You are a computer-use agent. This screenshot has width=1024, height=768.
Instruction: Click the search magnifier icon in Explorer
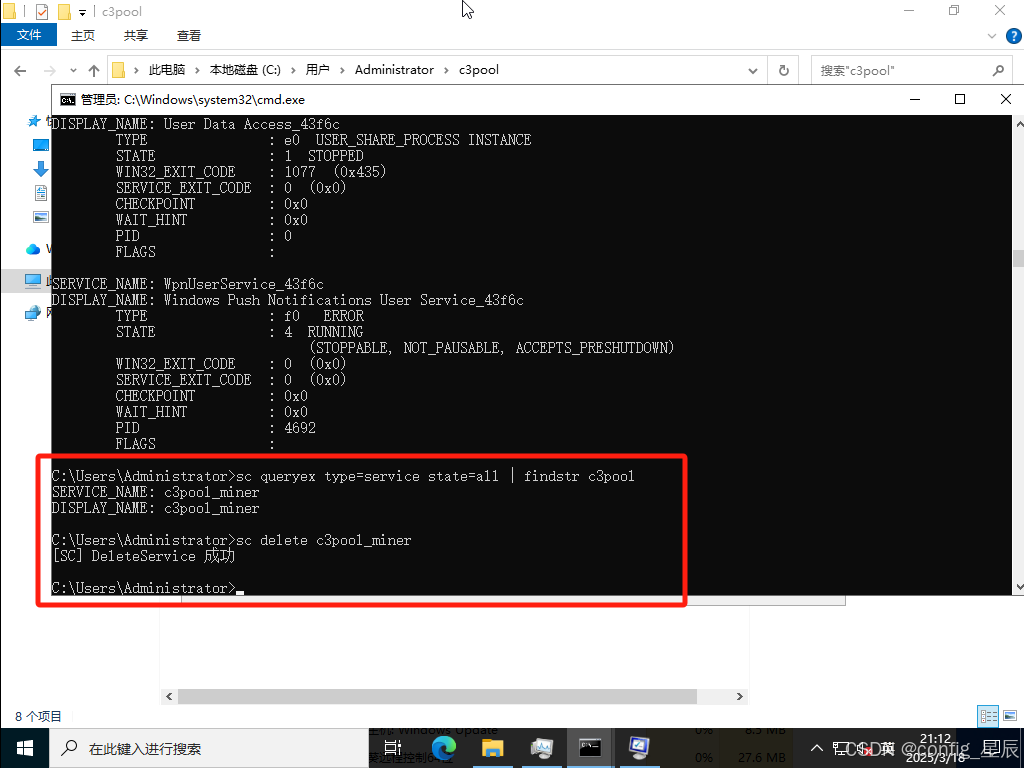click(x=998, y=71)
